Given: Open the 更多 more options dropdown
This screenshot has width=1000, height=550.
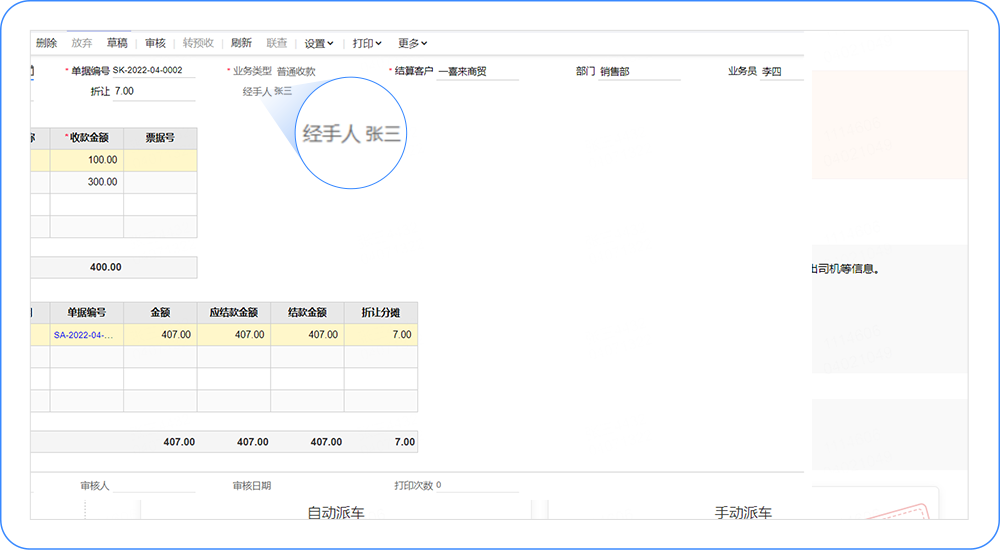Looking at the screenshot, I should click(412, 43).
